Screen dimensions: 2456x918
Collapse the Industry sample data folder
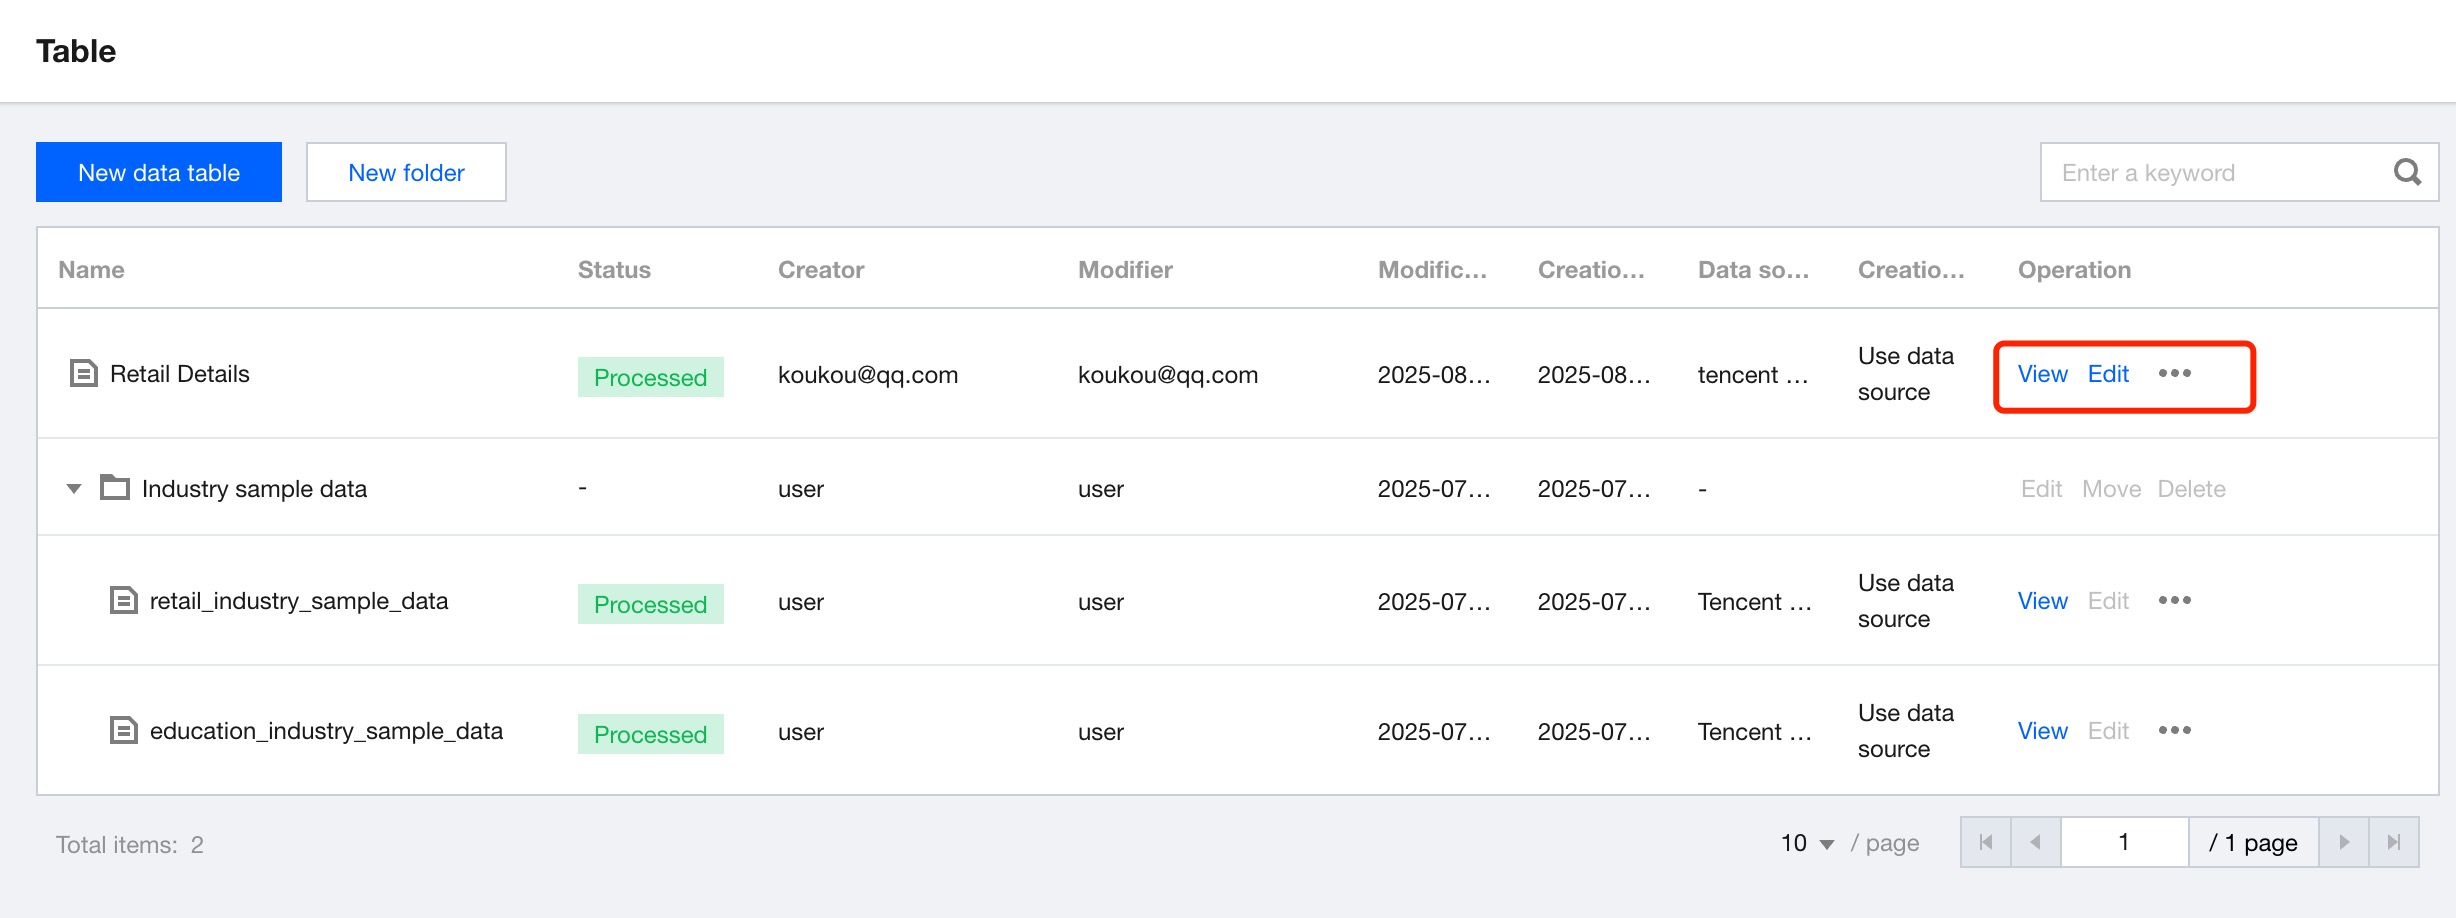click(74, 489)
